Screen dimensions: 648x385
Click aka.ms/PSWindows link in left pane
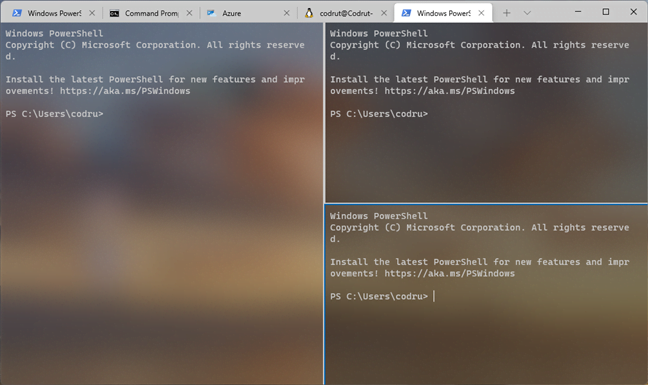click(125, 91)
